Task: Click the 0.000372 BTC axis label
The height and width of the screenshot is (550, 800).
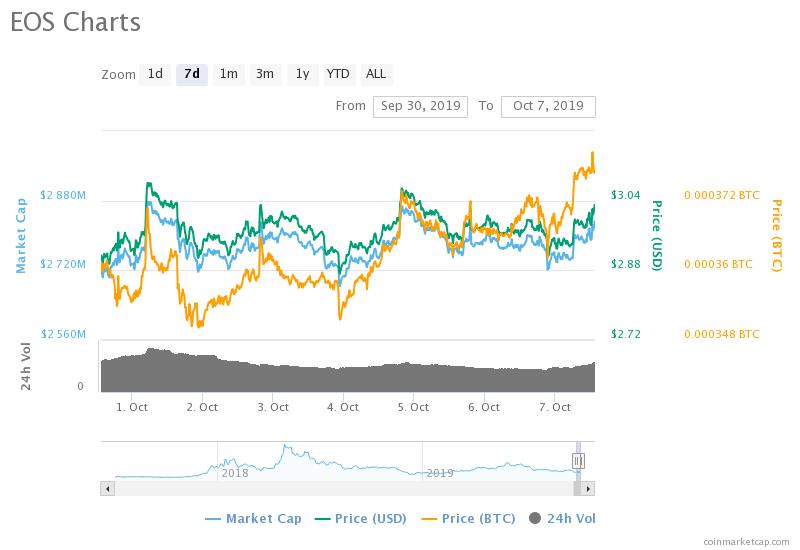Action: (x=721, y=195)
